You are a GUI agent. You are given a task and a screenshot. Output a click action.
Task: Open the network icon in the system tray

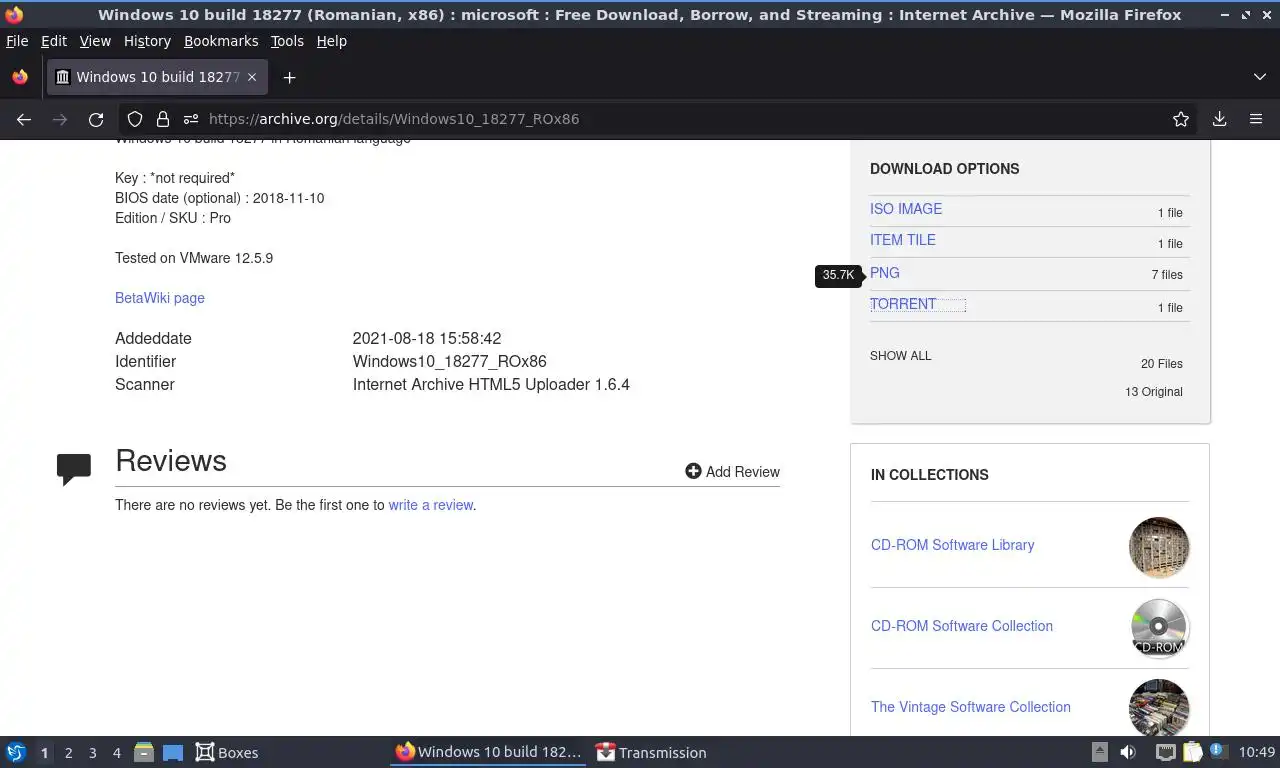click(x=1165, y=752)
